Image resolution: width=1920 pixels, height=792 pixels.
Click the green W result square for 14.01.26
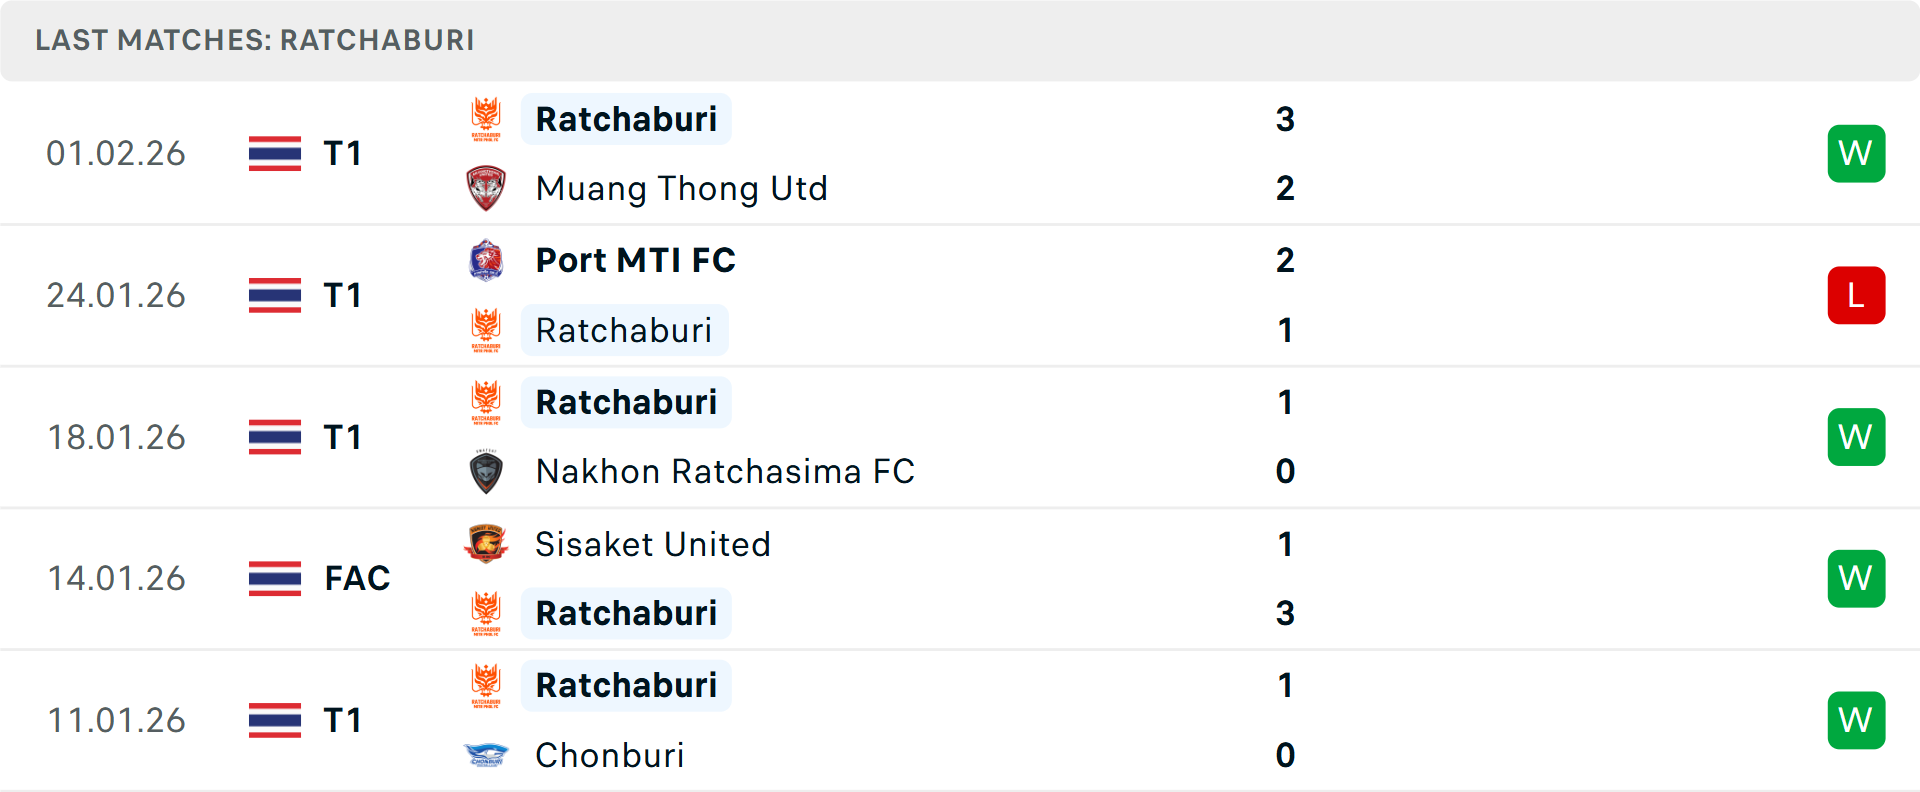[x=1856, y=578]
